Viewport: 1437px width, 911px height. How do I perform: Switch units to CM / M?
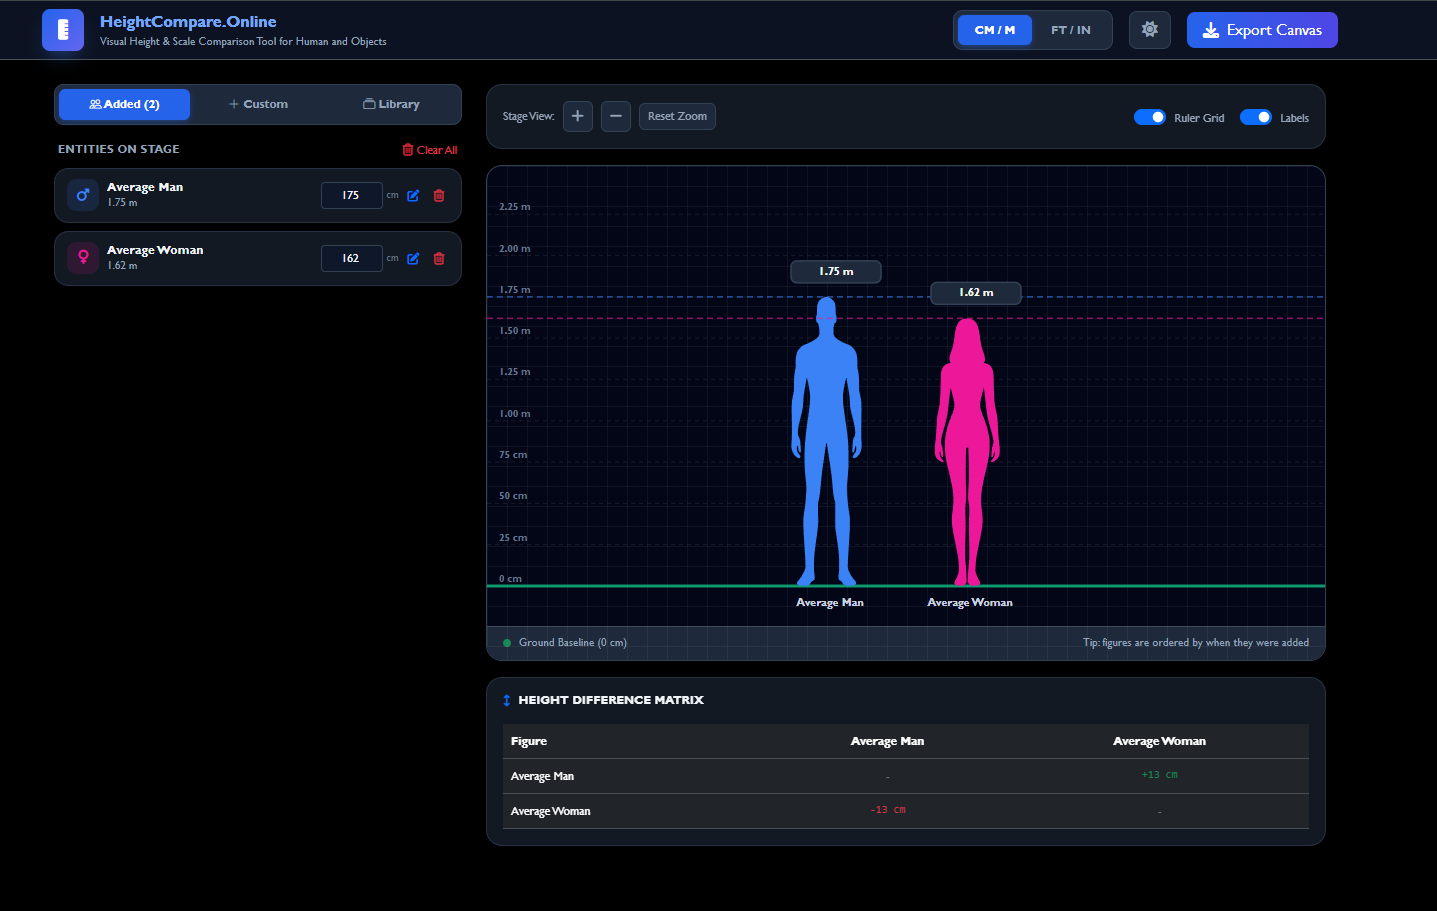click(995, 30)
